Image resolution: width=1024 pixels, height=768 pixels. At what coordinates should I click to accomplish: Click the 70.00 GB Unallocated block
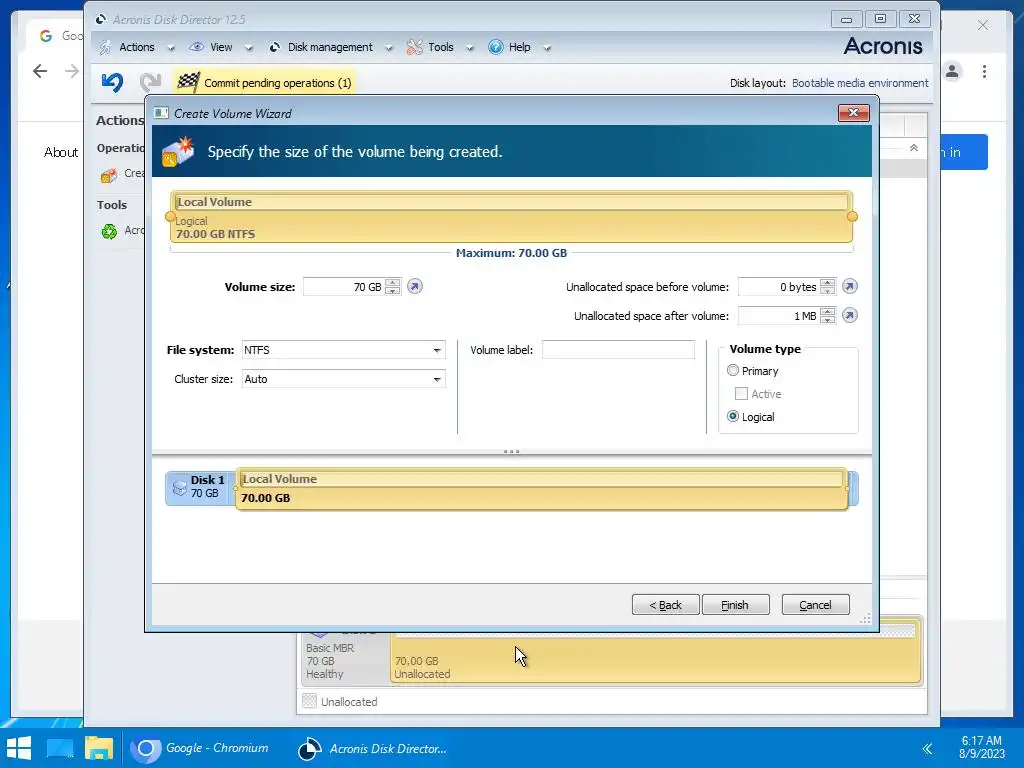pyautogui.click(x=656, y=653)
